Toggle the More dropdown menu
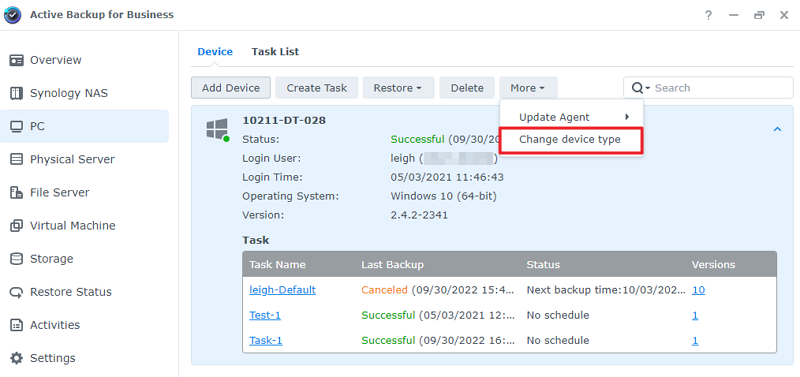Screen dimensions: 800x377 pyautogui.click(x=528, y=88)
